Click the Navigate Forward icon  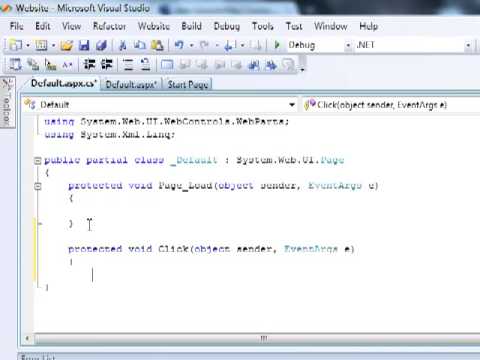pyautogui.click(x=256, y=45)
